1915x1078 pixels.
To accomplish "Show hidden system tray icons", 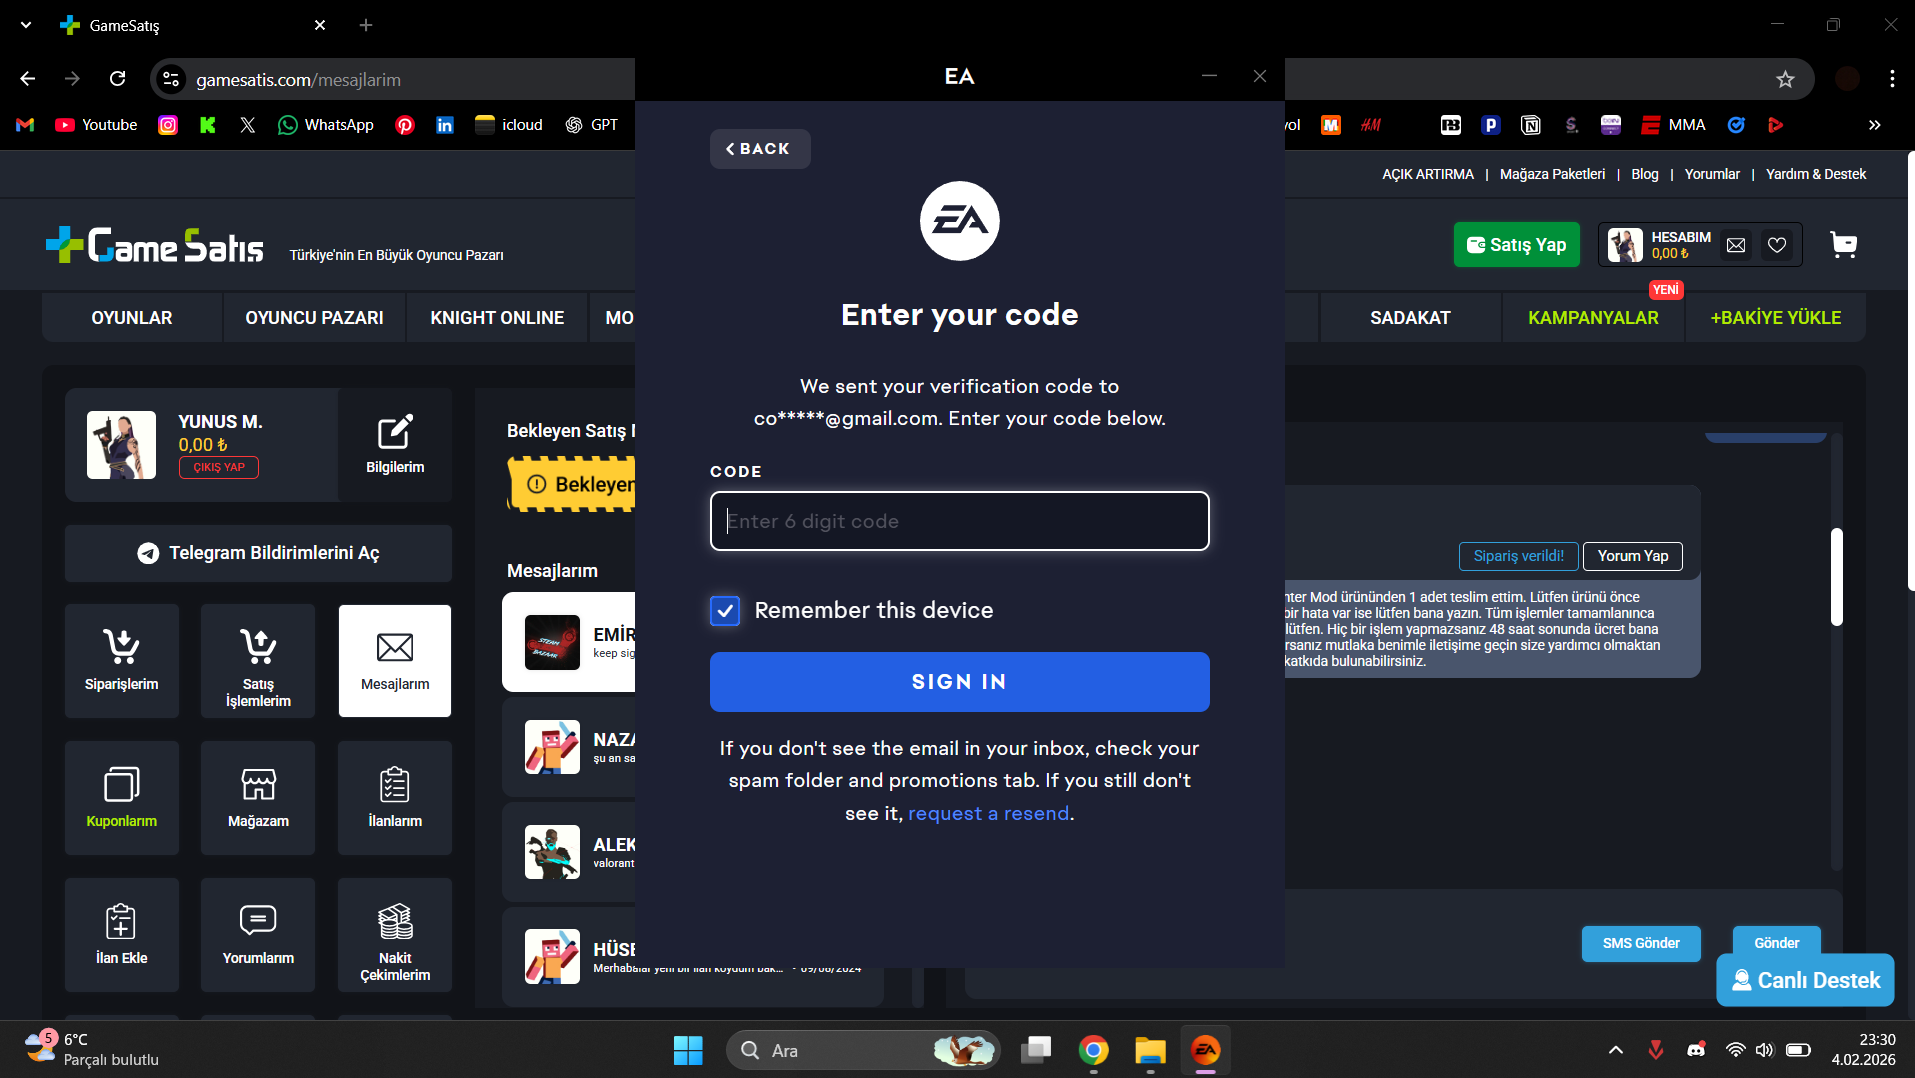I will [x=1615, y=1050].
